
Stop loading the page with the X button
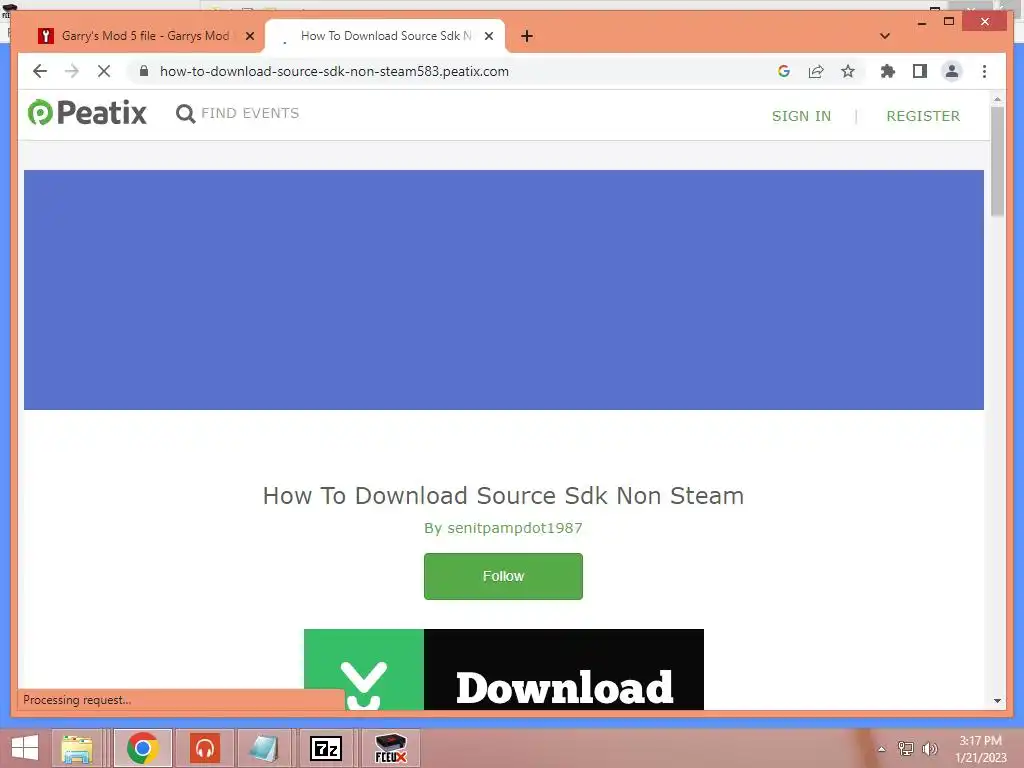(x=104, y=71)
